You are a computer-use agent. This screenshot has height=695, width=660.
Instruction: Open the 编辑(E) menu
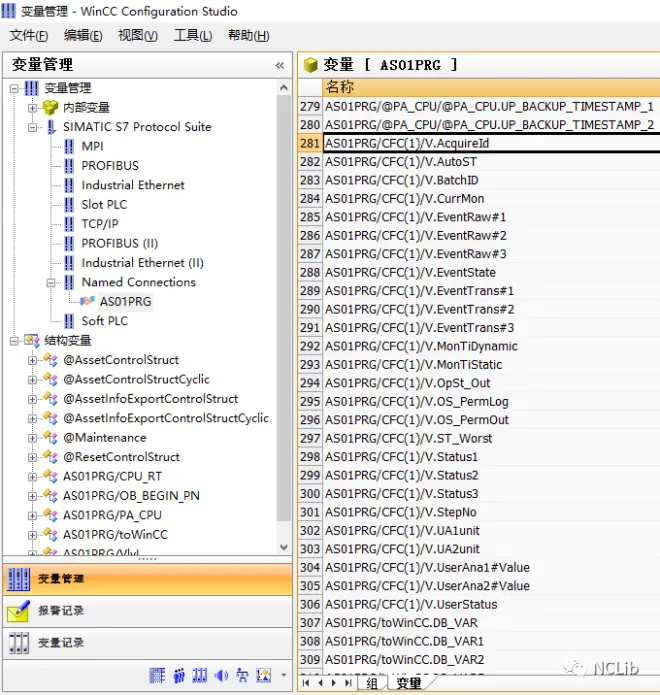click(x=83, y=35)
